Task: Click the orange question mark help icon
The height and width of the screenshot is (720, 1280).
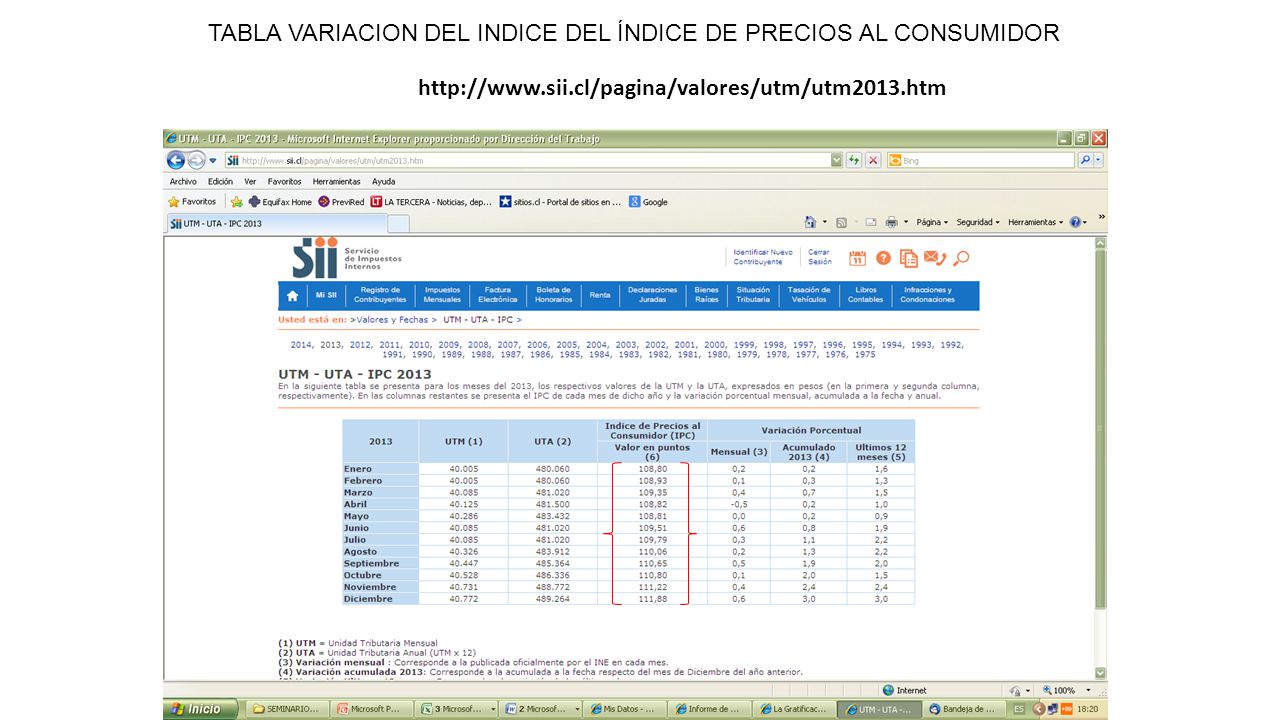Action: click(x=883, y=258)
